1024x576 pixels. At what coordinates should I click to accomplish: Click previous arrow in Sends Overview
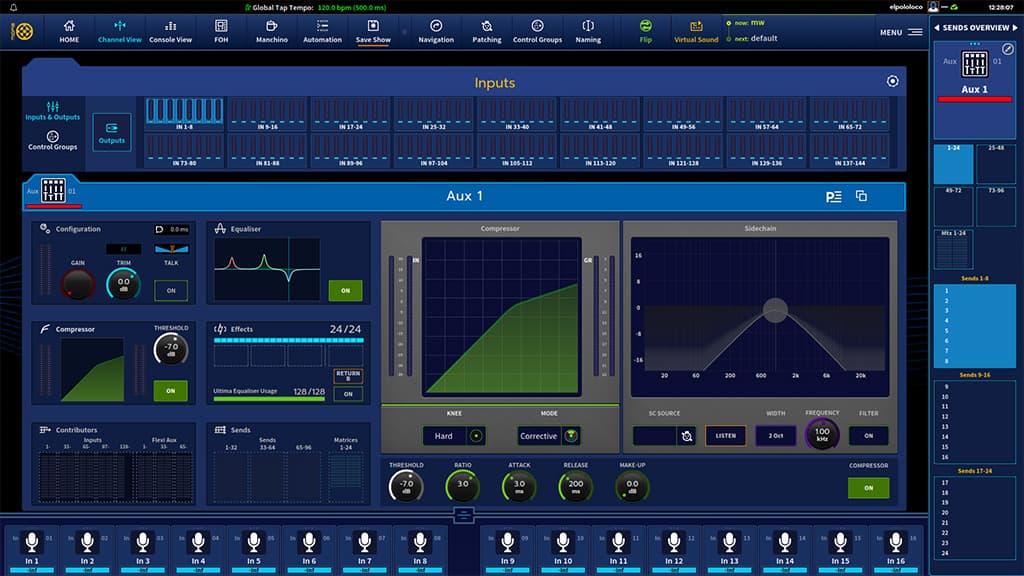click(936, 27)
